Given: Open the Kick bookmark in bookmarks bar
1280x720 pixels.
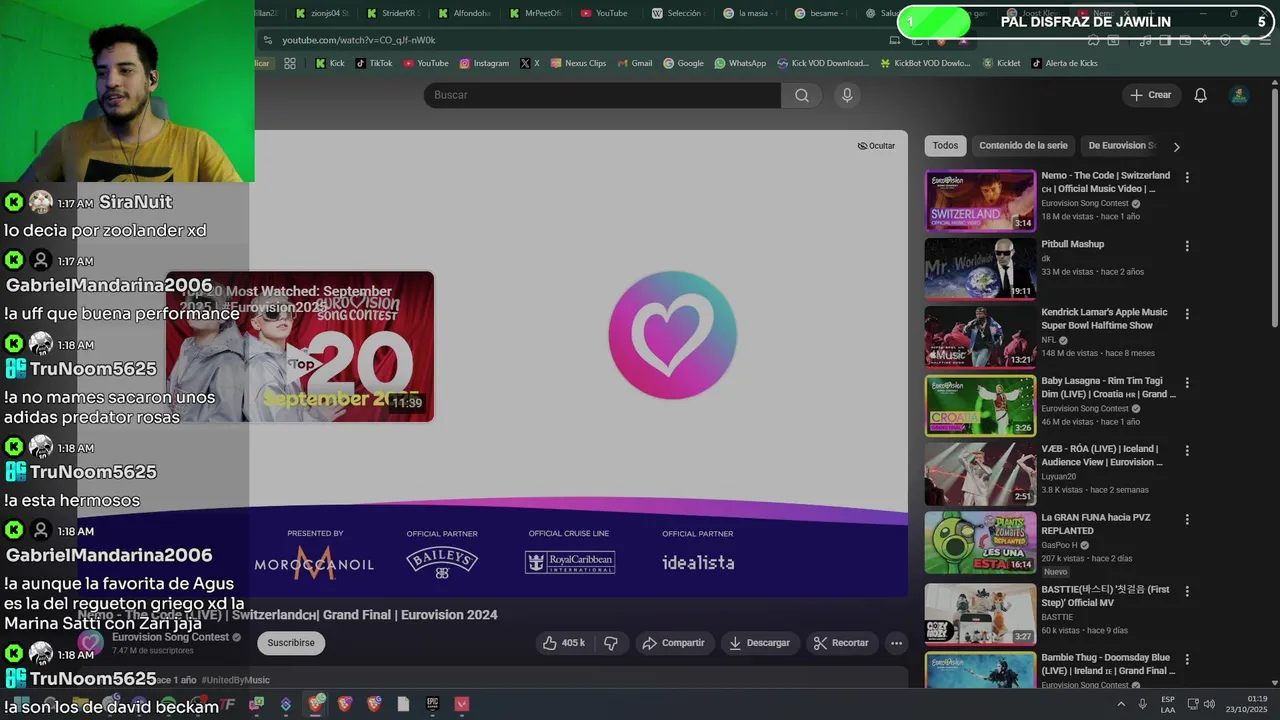Looking at the screenshot, I should 330,63.
